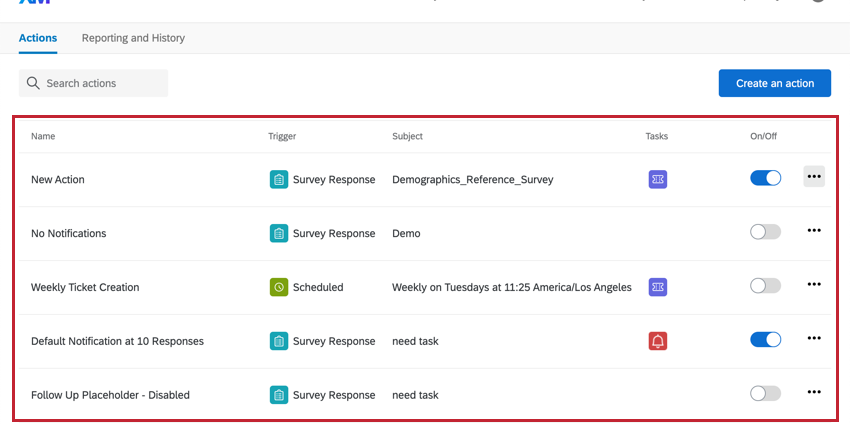Click the Scheduled trigger label
850x425 pixels.
click(x=318, y=287)
